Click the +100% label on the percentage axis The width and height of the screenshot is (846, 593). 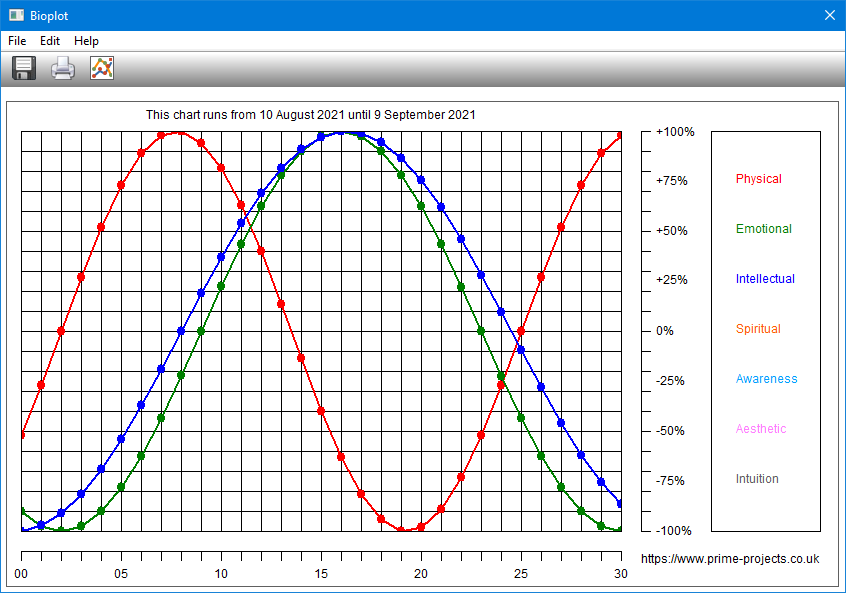(675, 132)
